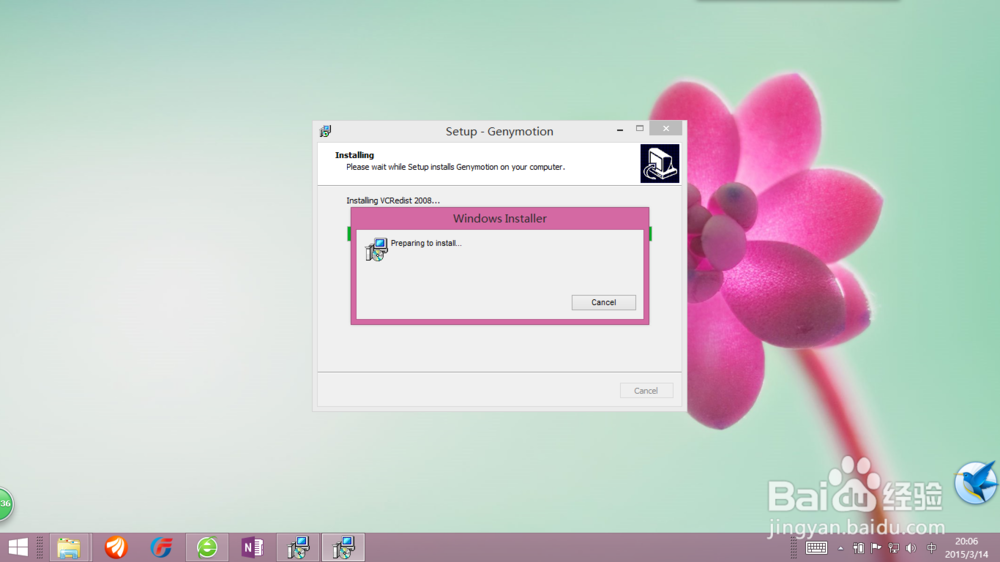Image resolution: width=1000 pixels, height=562 pixels.
Task: Click the computer setup image in Installing header
Action: pos(659,163)
